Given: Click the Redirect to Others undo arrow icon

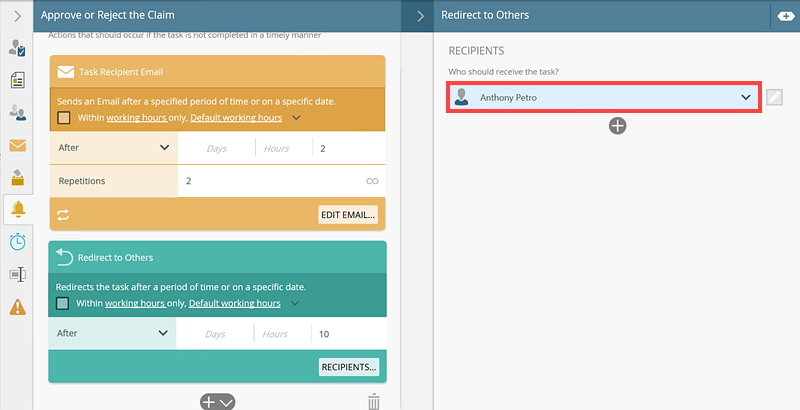Looking at the screenshot, I should (64, 257).
